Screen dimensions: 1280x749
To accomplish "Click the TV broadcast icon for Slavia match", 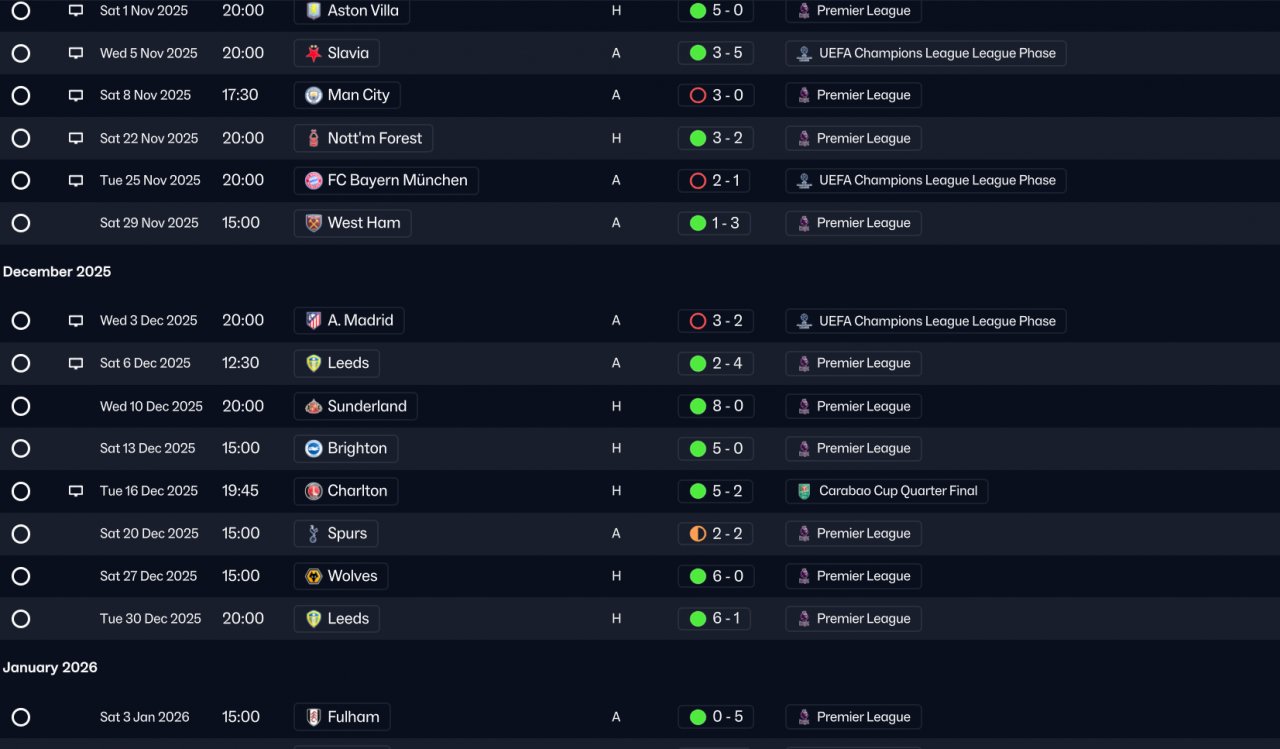I will click(x=76, y=53).
